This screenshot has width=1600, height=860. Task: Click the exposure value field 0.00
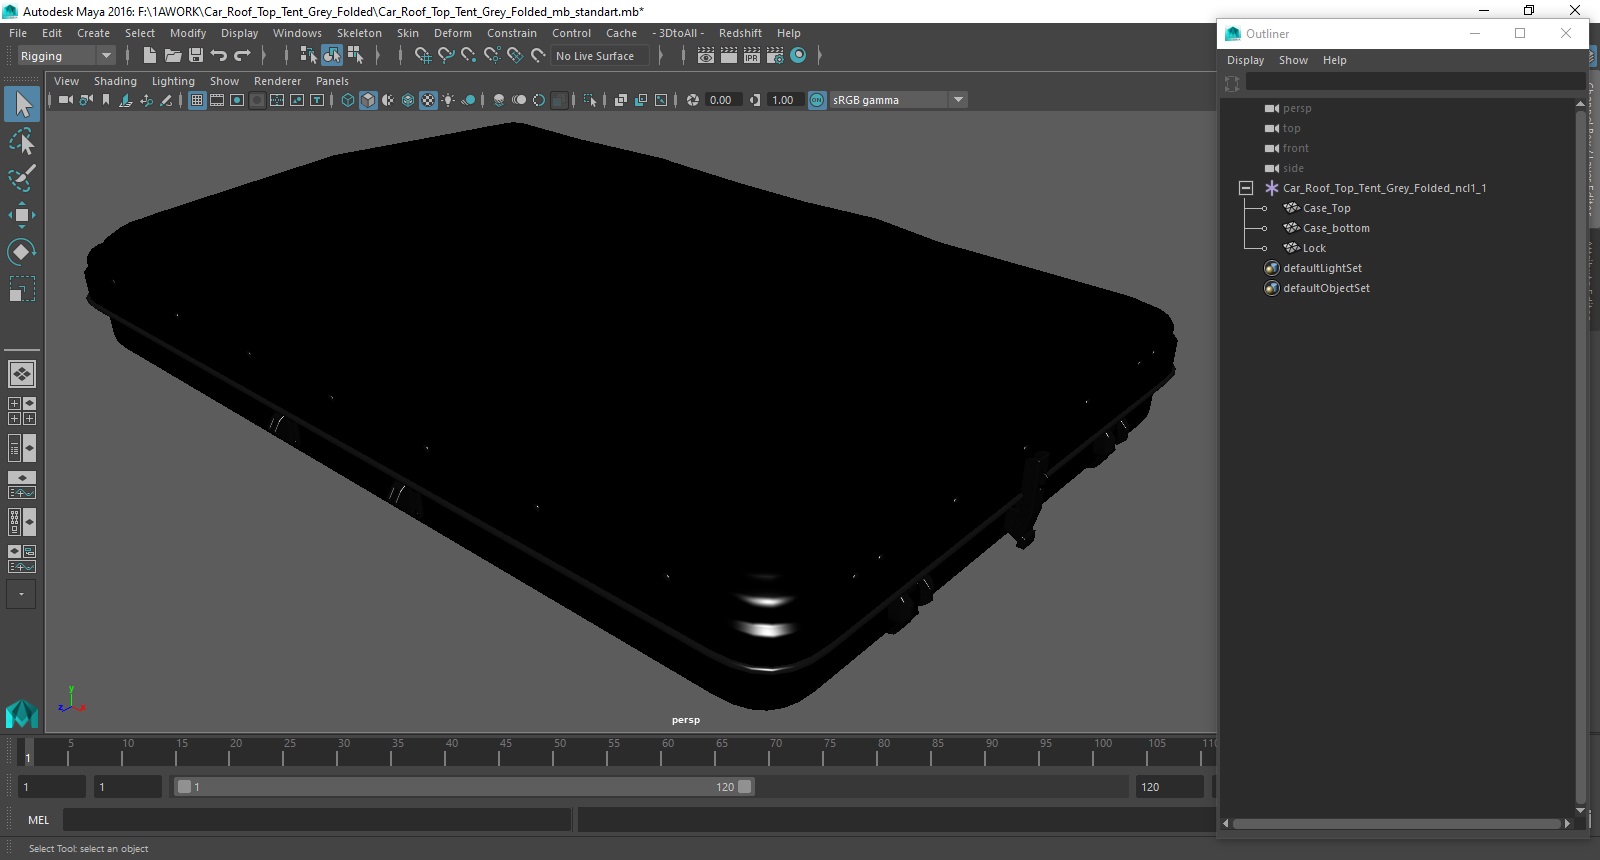[722, 100]
